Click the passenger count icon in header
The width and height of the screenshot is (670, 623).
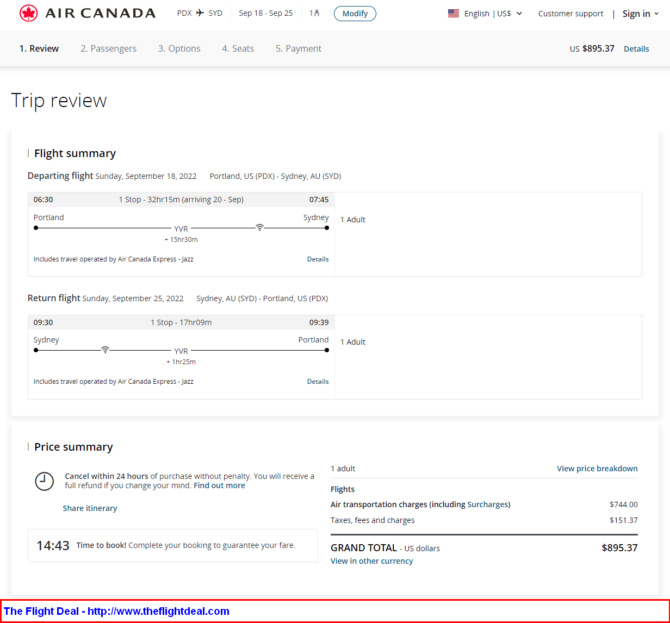click(314, 13)
